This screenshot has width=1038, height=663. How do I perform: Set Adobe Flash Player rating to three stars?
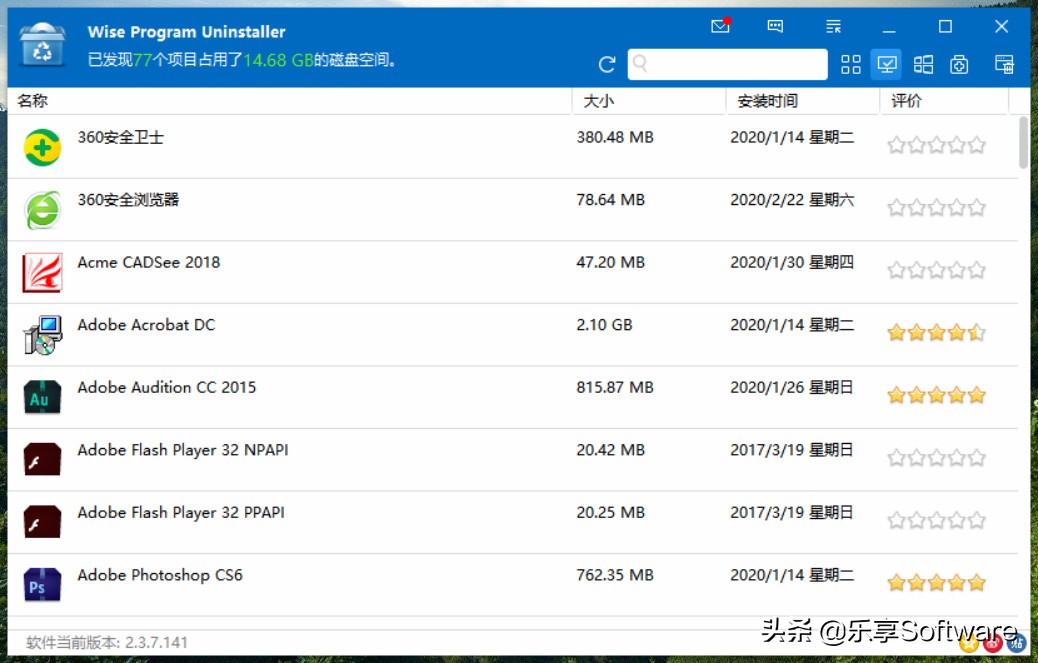click(935, 457)
